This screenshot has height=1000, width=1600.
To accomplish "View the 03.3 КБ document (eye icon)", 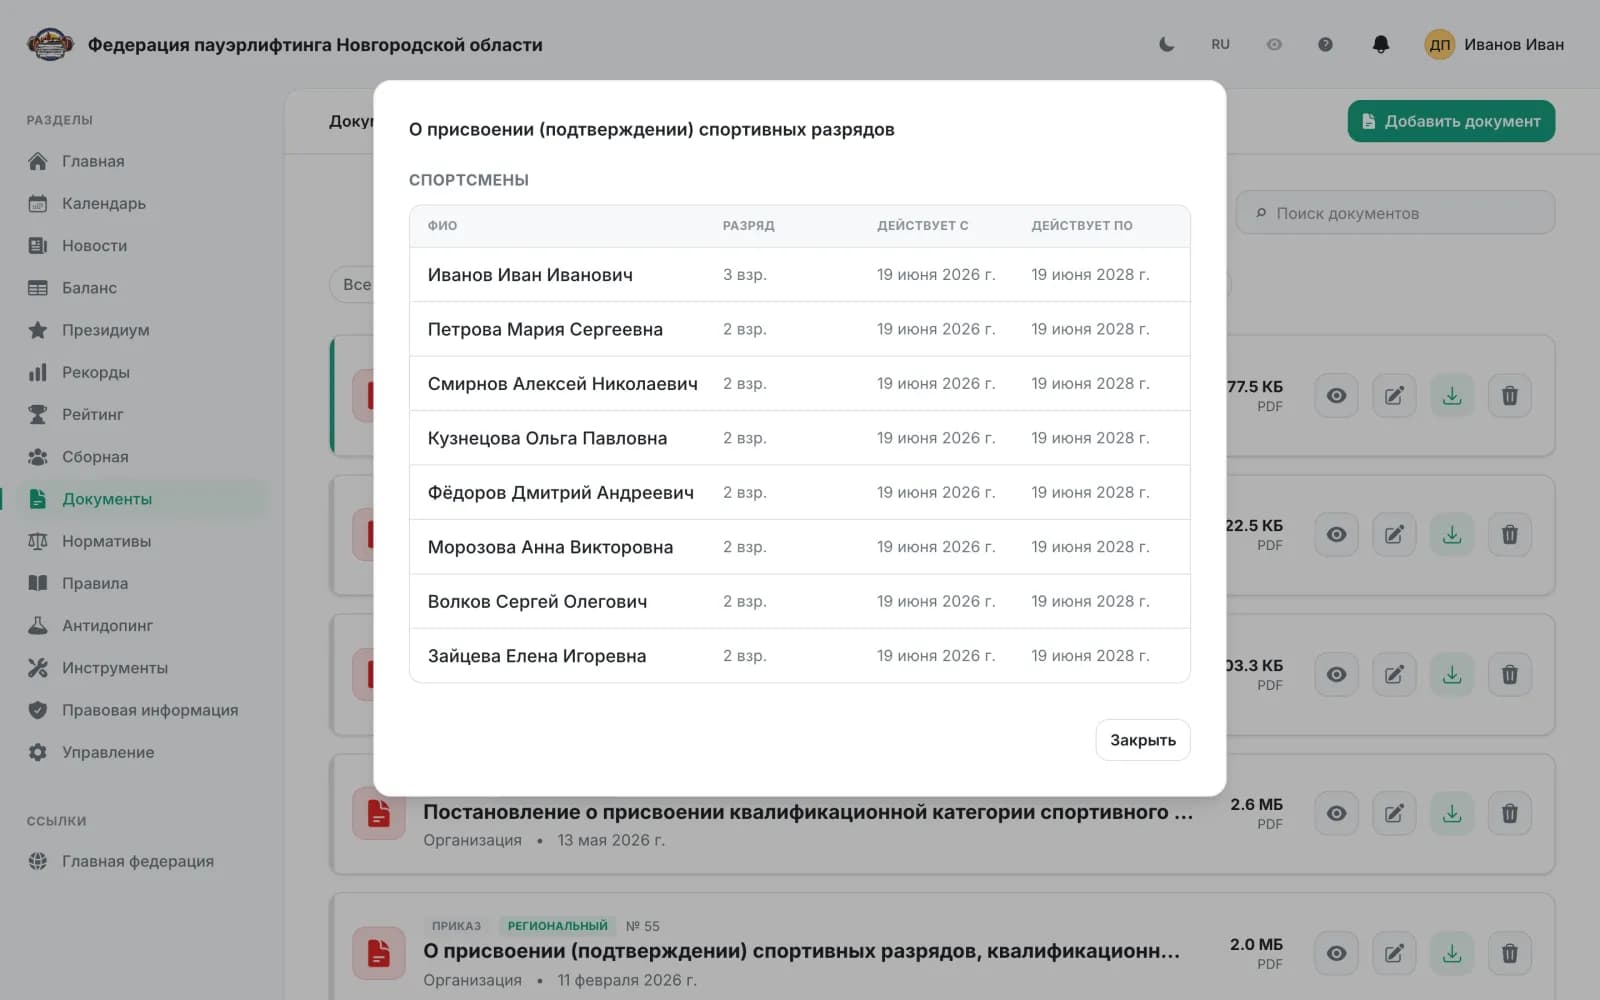I will click(x=1336, y=675).
